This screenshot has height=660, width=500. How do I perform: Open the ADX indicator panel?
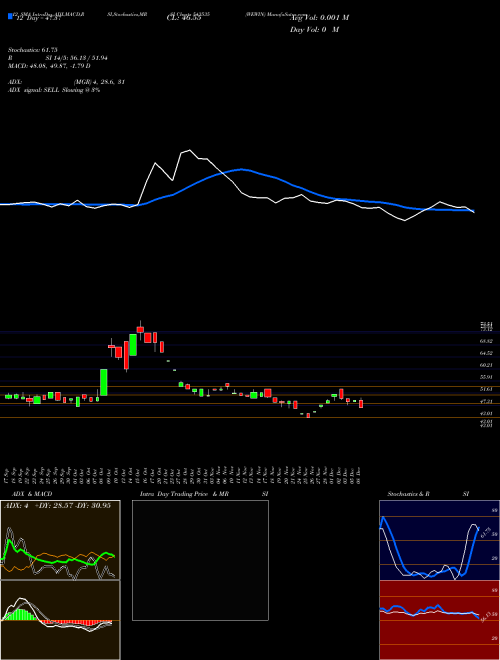pyautogui.click(x=60, y=540)
